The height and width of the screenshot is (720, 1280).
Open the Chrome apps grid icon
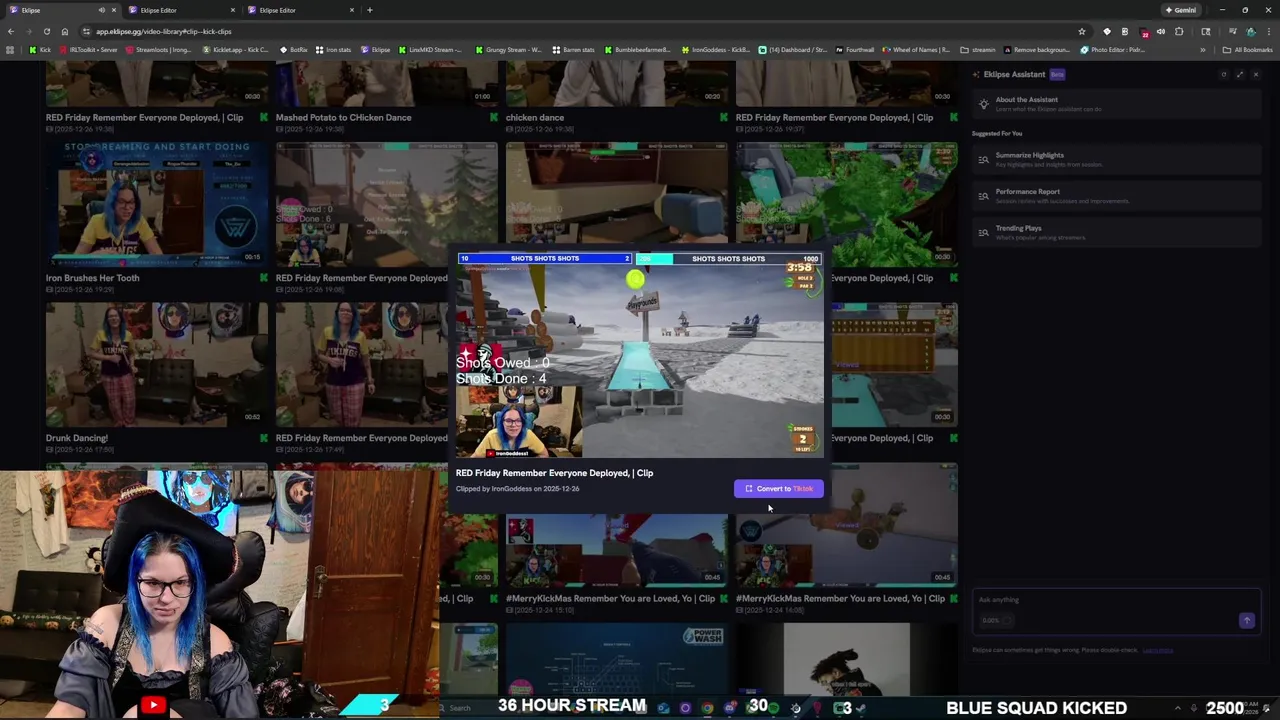coord(10,50)
